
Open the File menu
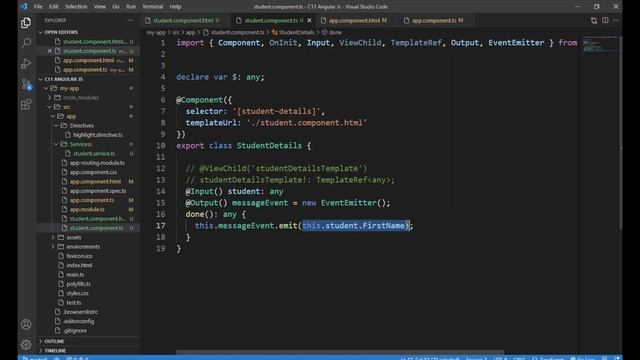[x=38, y=7]
